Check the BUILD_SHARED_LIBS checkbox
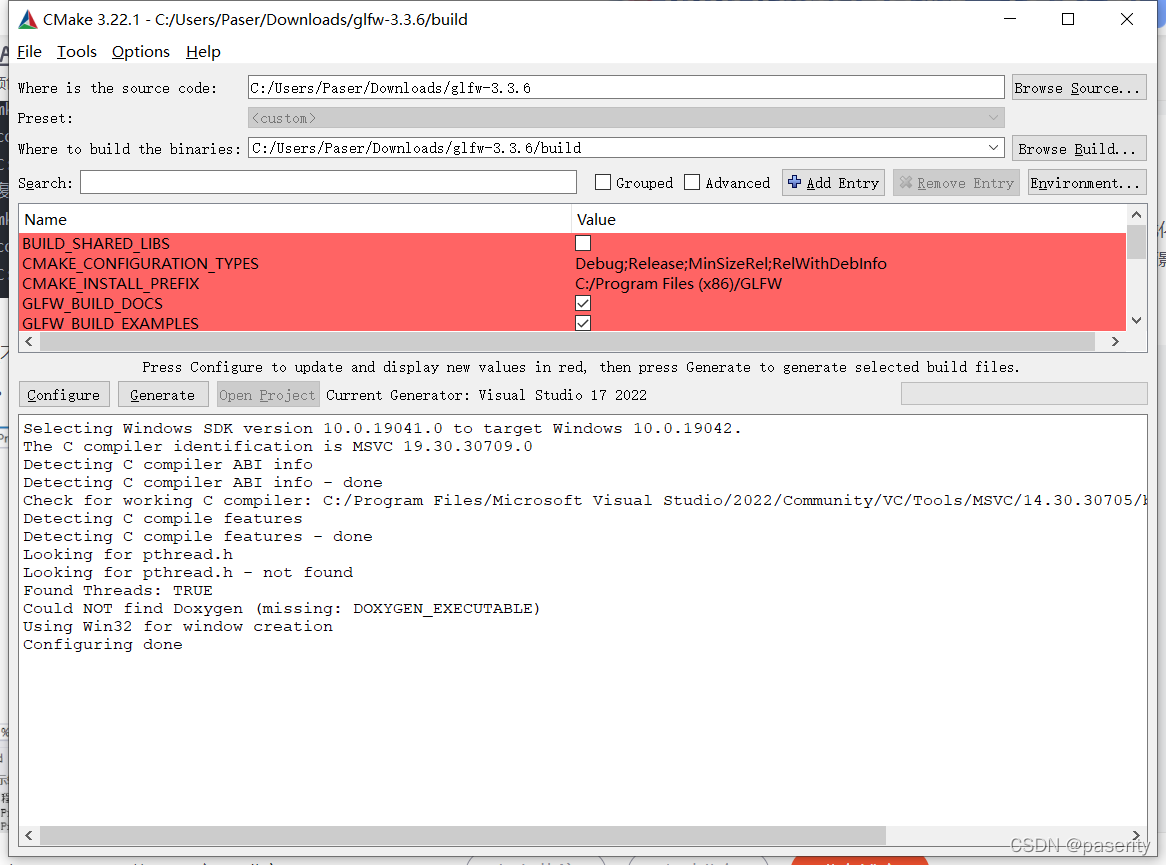This screenshot has width=1166, height=865. (x=583, y=243)
